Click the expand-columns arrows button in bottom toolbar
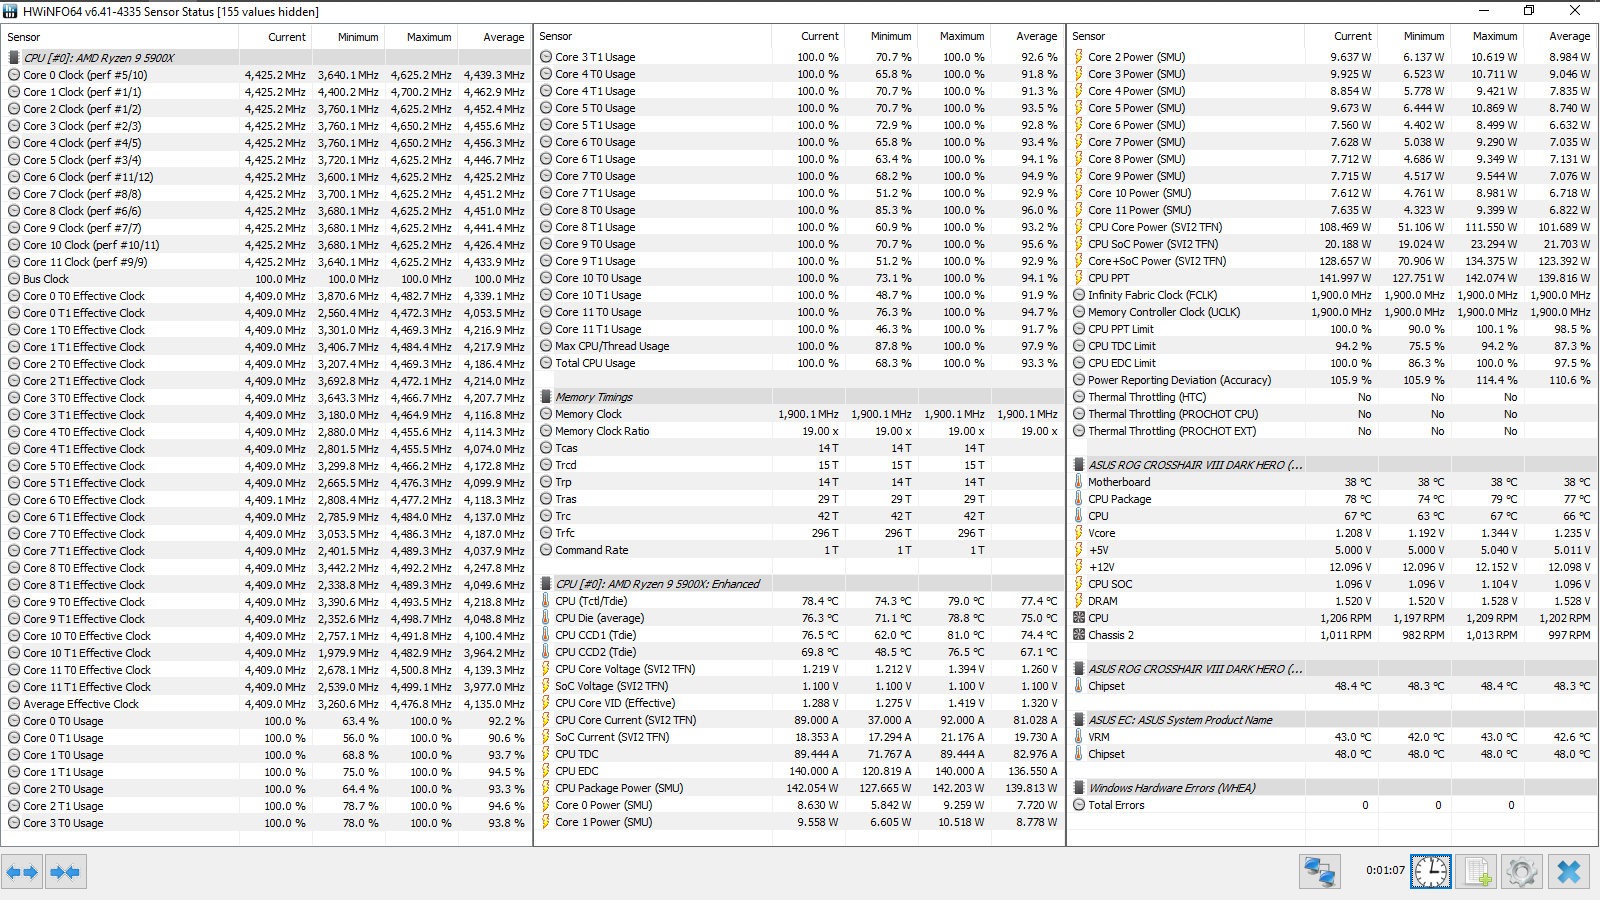The width and height of the screenshot is (1600, 900). point(22,872)
